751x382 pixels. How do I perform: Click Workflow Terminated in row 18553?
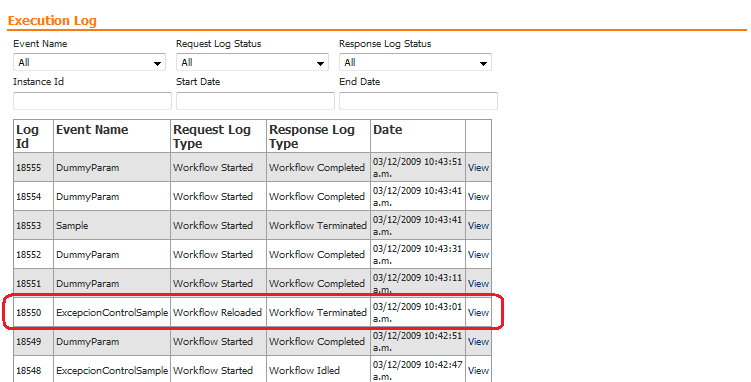318,225
